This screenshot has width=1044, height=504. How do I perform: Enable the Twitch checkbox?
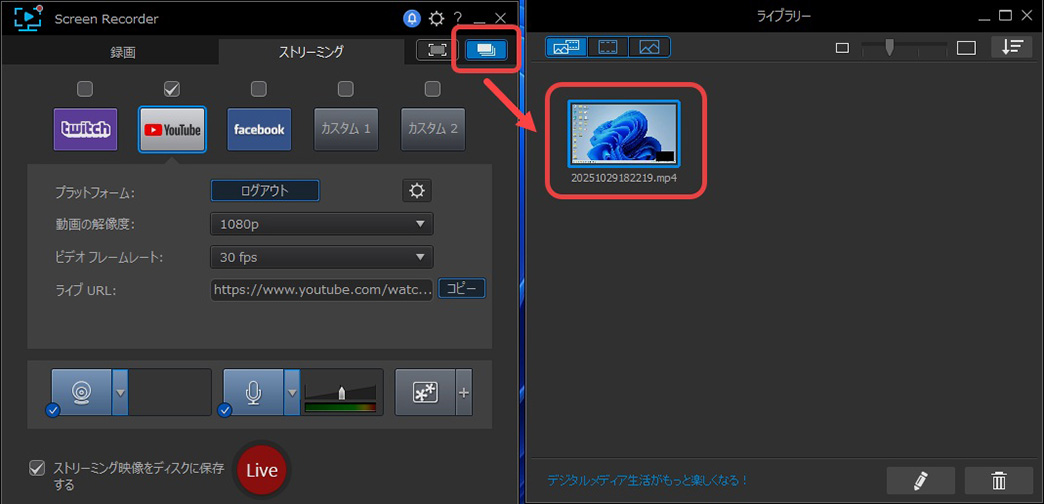pyautogui.click(x=85, y=89)
